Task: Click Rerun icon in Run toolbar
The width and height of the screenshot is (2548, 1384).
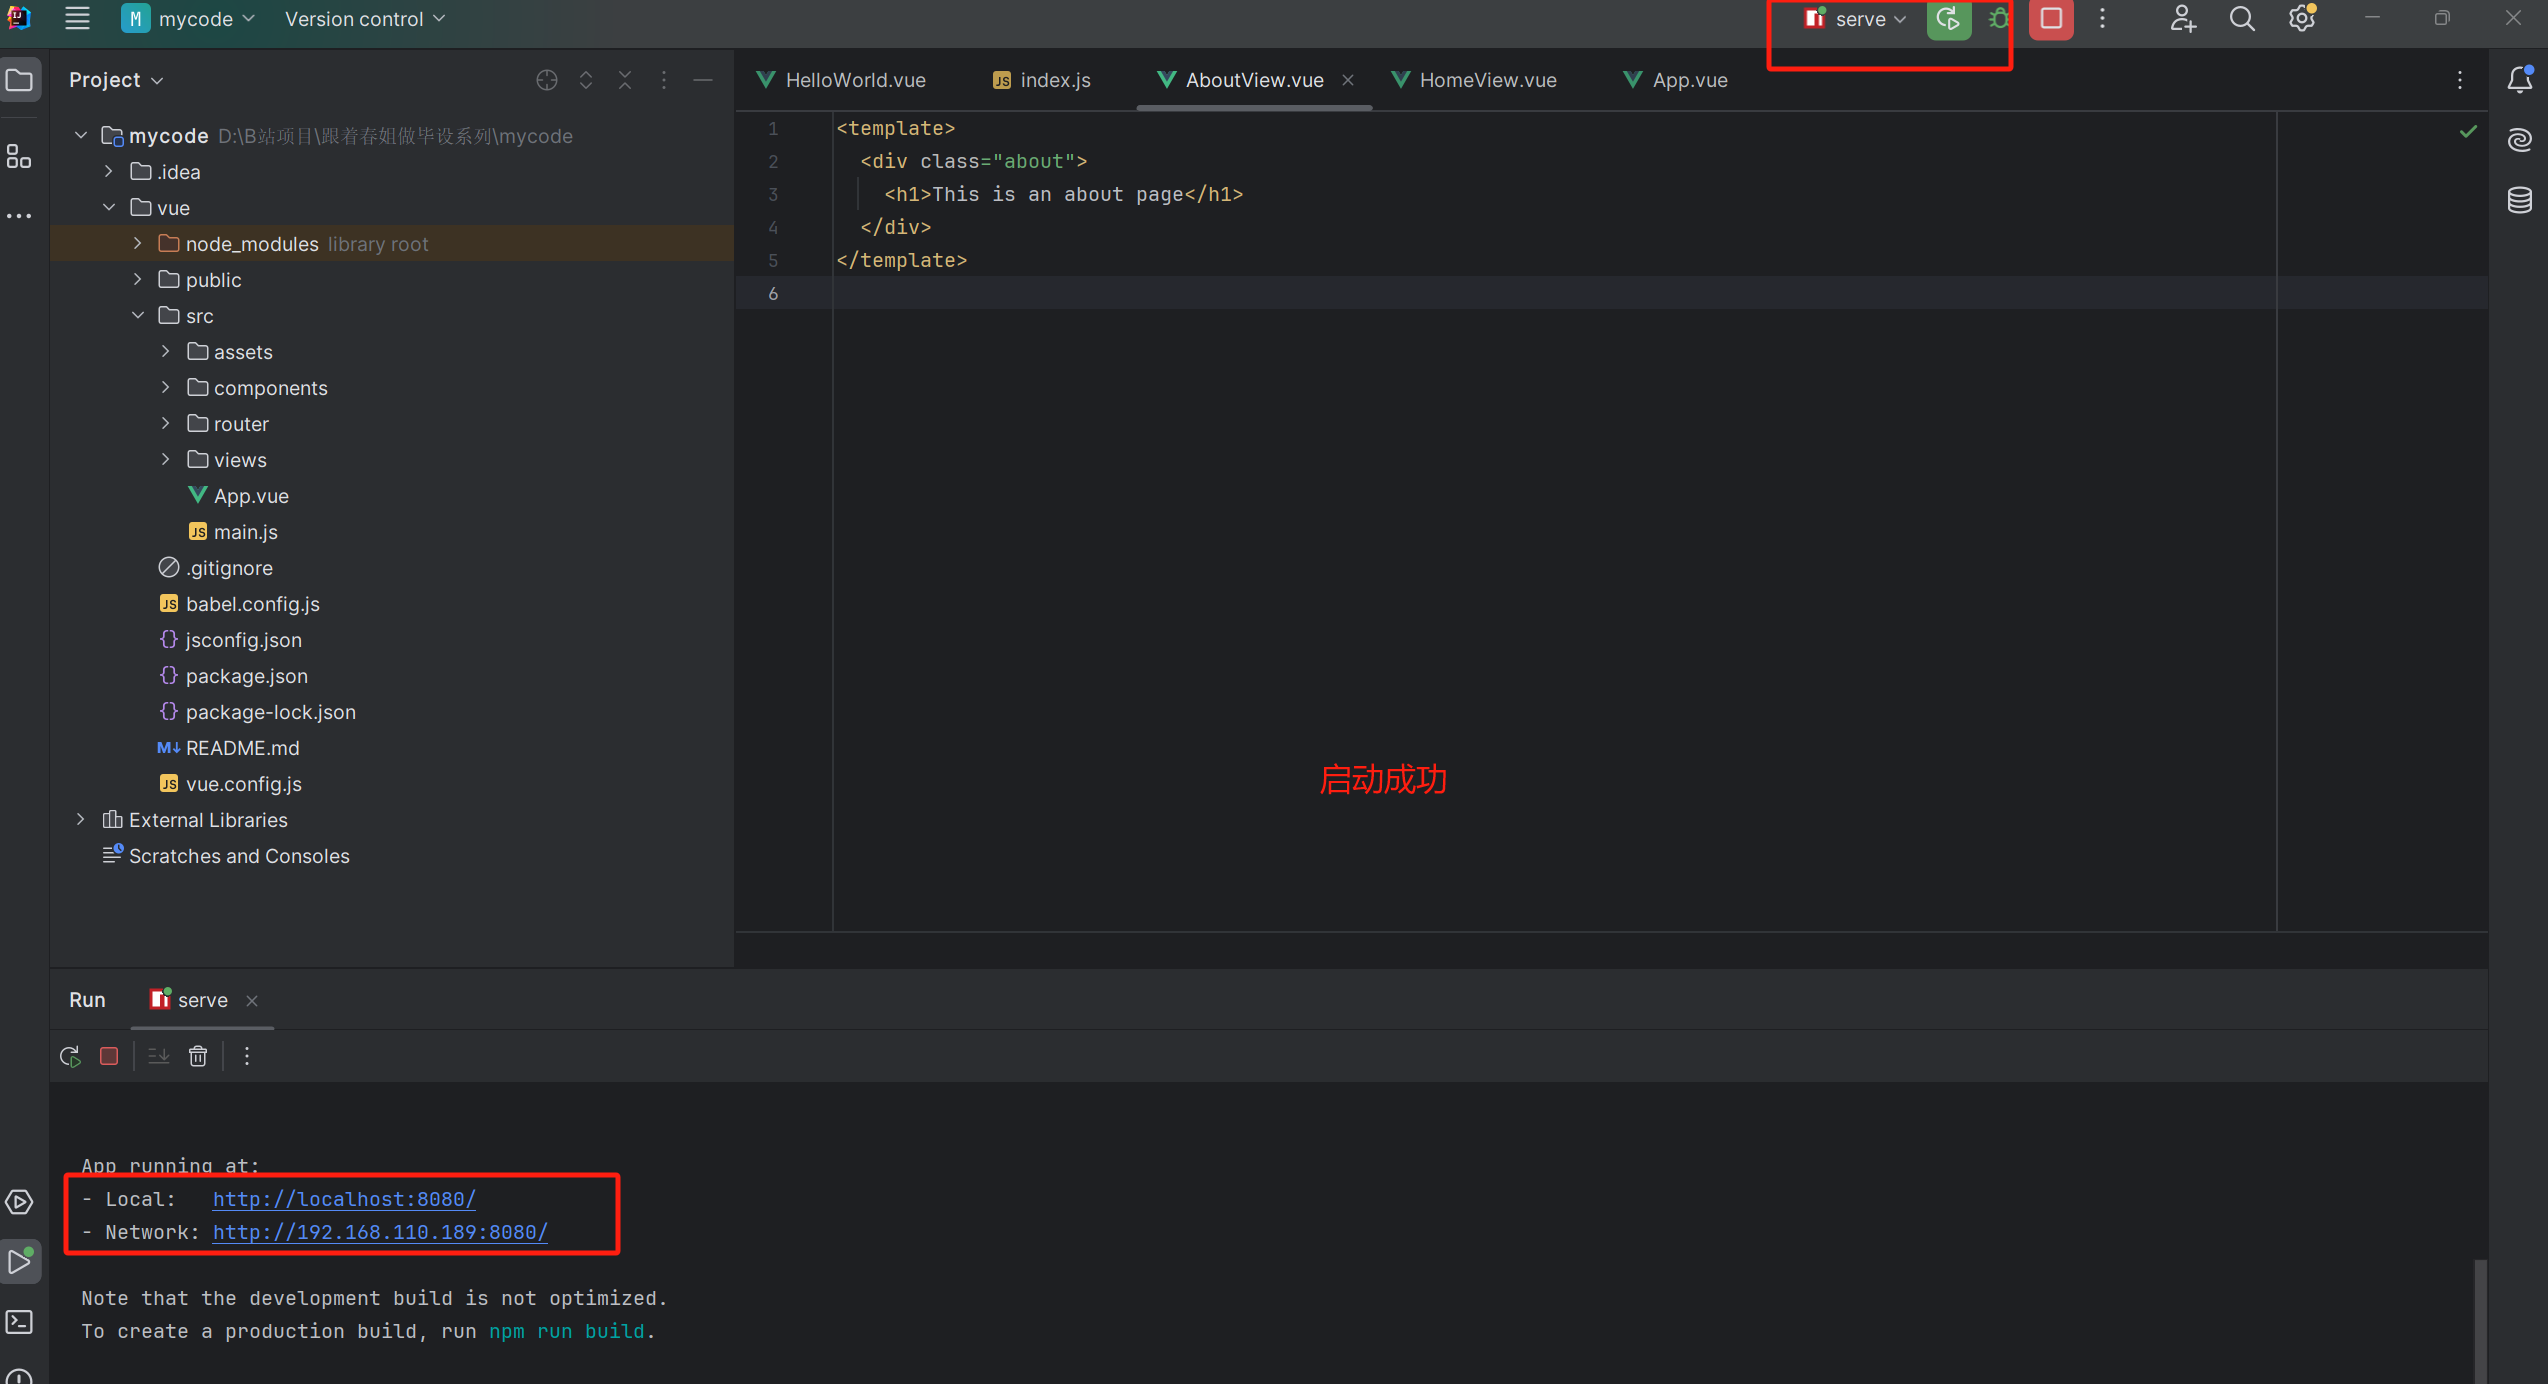Action: pos(70,1056)
